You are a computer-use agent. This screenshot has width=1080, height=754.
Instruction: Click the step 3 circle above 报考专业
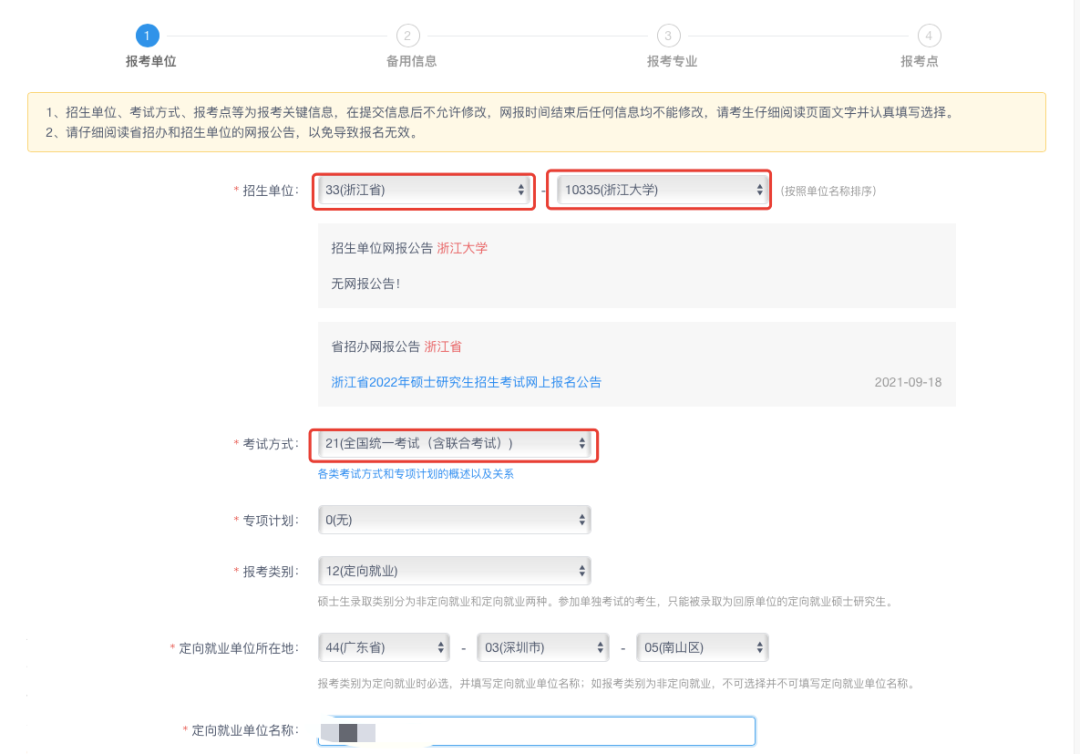[x=668, y=34]
